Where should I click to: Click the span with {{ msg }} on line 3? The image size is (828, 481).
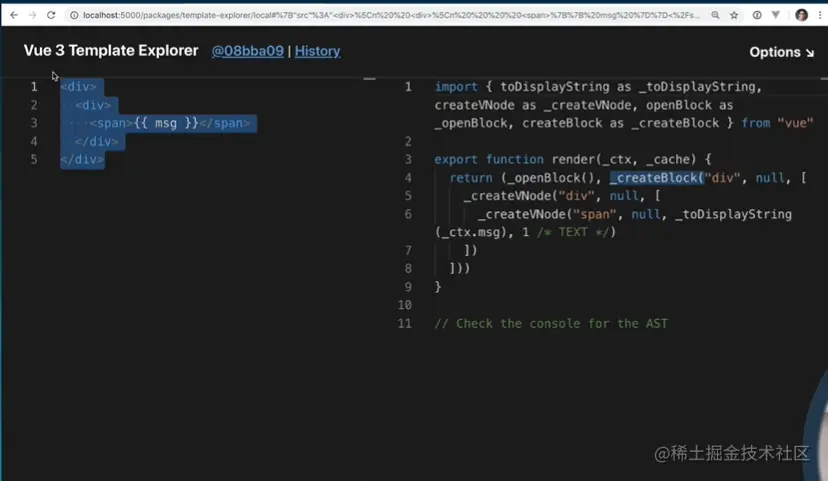[x=170, y=123]
